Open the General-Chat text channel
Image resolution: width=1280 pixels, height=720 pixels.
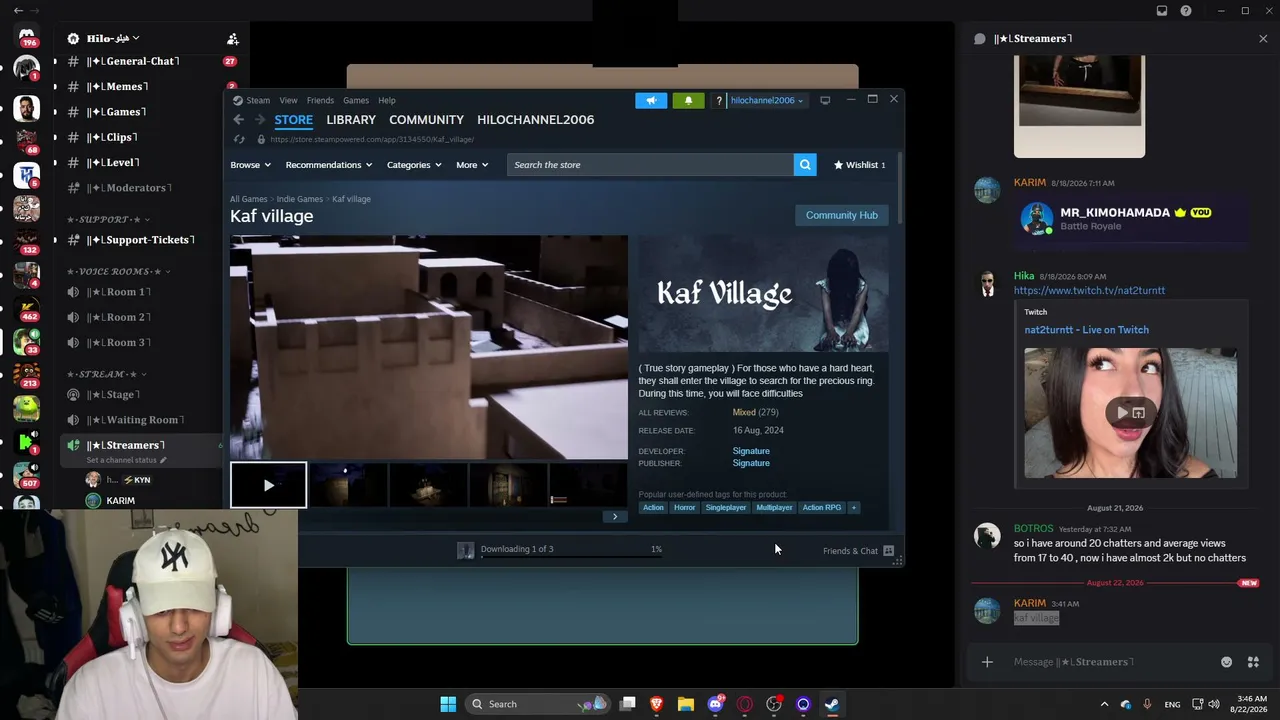[140, 61]
